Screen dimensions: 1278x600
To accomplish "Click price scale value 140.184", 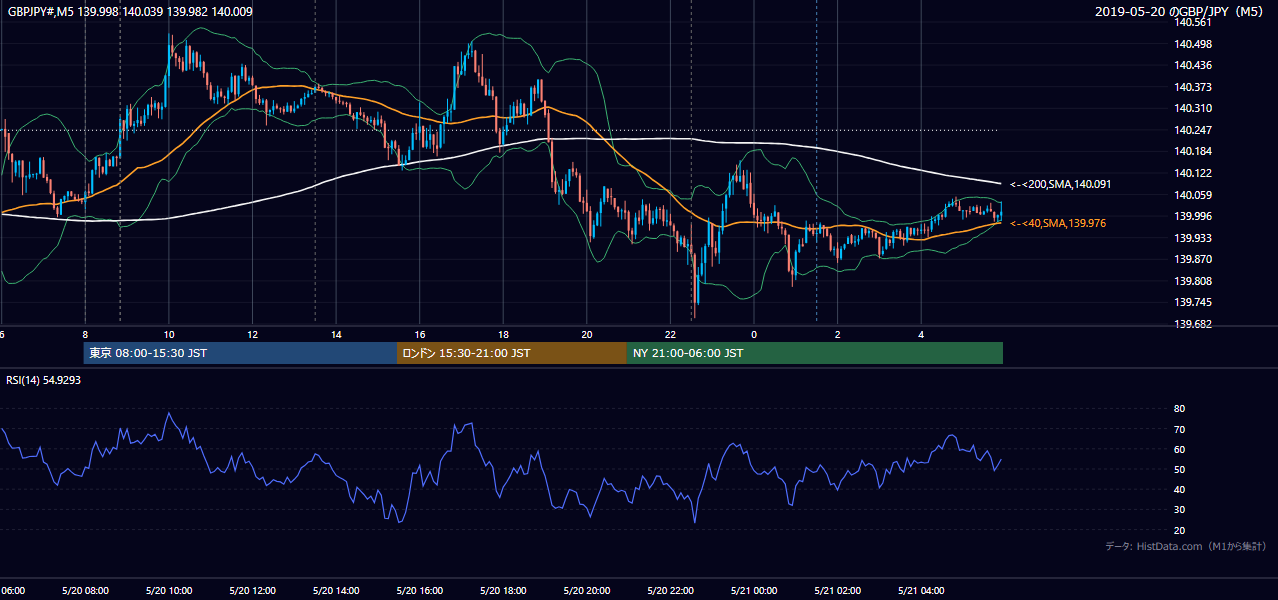I will [x=1195, y=151].
